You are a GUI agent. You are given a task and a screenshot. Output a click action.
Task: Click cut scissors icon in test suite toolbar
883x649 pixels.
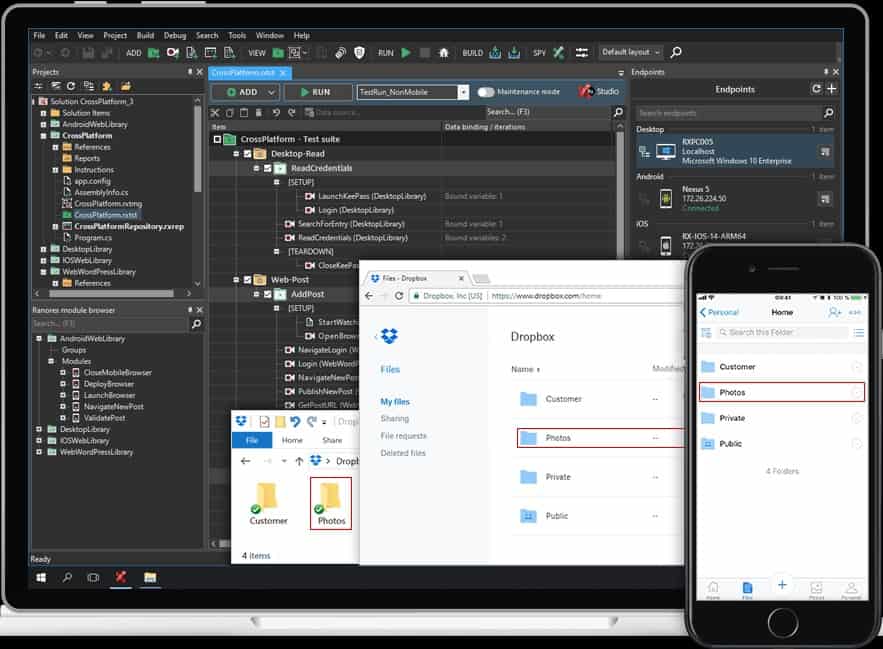(x=215, y=113)
